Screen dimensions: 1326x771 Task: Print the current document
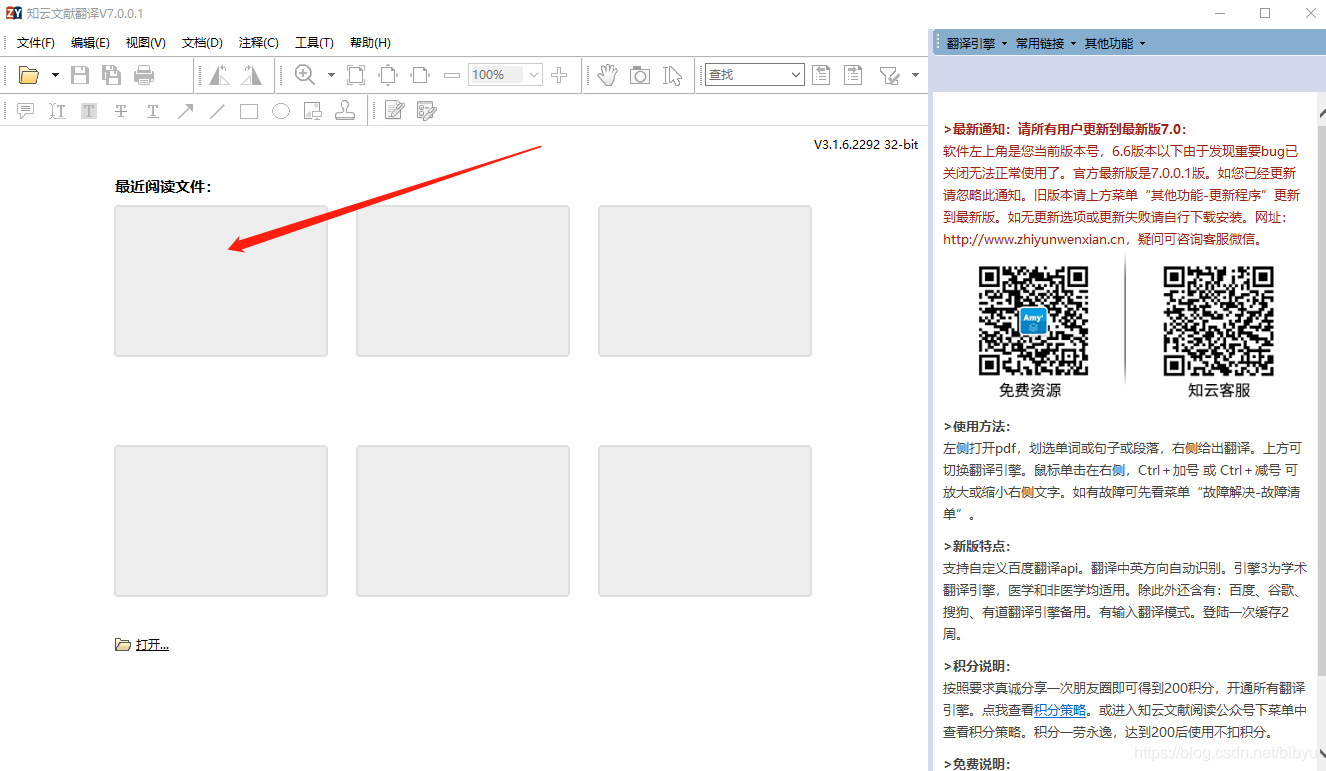click(143, 74)
